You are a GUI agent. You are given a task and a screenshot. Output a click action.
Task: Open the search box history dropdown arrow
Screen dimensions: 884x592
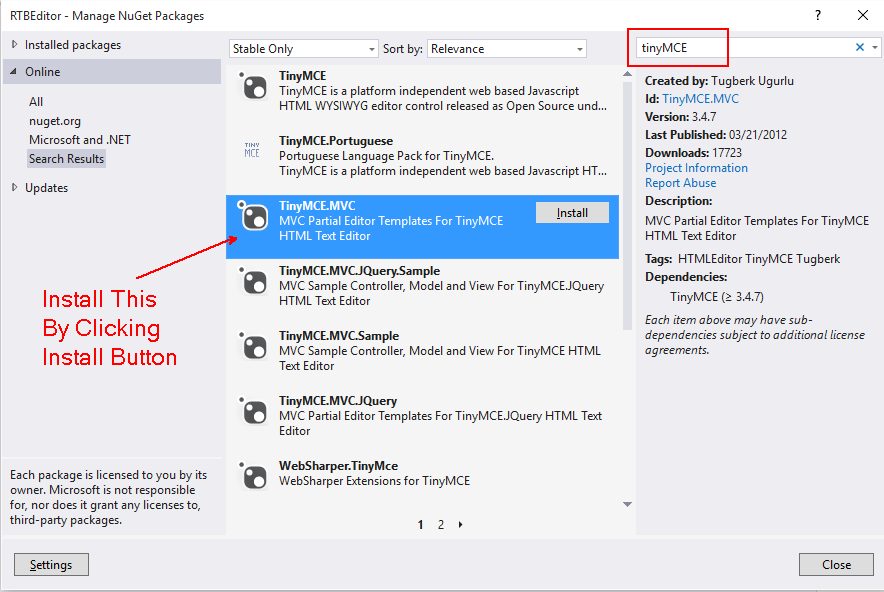[874, 48]
